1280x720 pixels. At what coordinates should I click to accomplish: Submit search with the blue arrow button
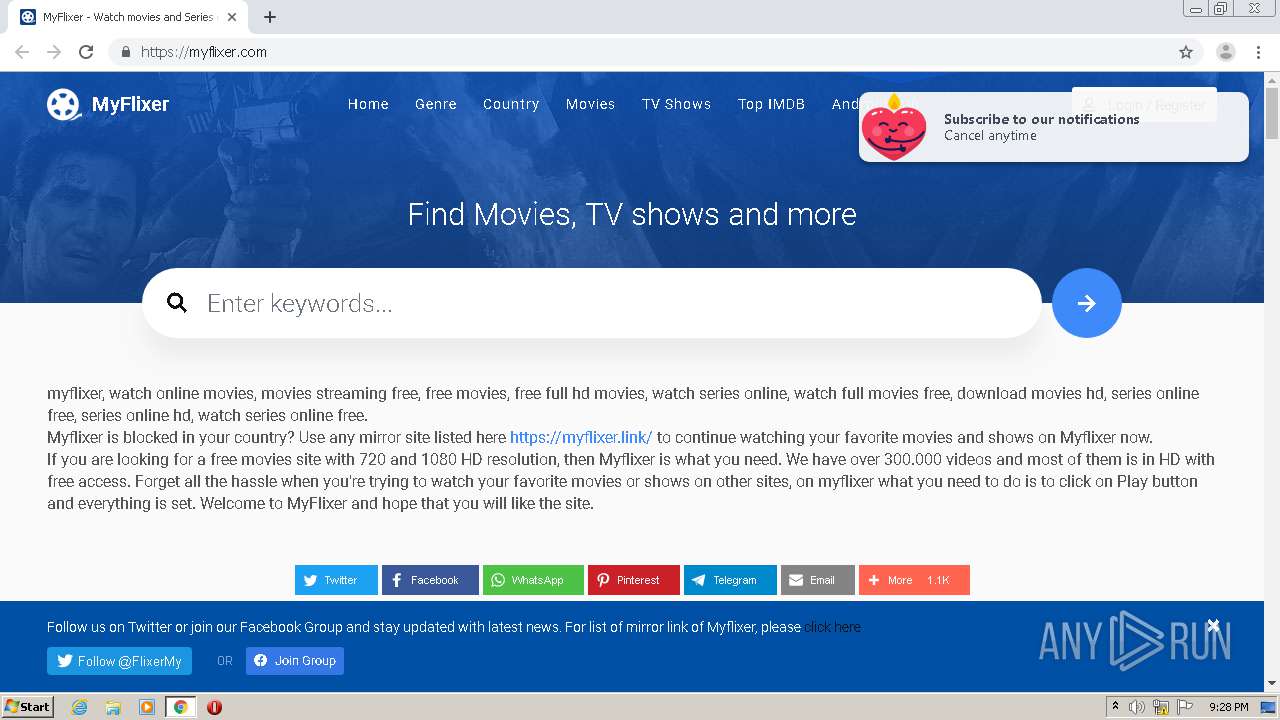[1087, 303]
